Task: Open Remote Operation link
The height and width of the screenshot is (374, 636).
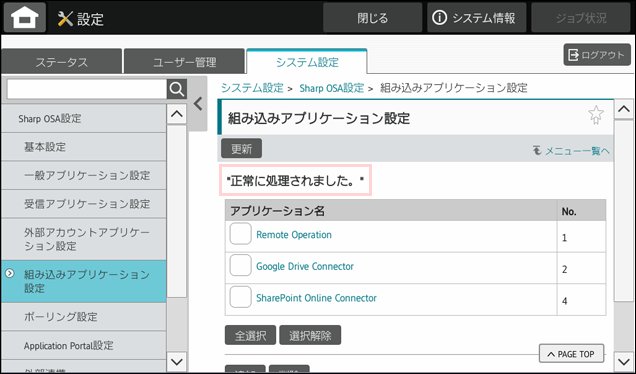Action: tap(294, 235)
